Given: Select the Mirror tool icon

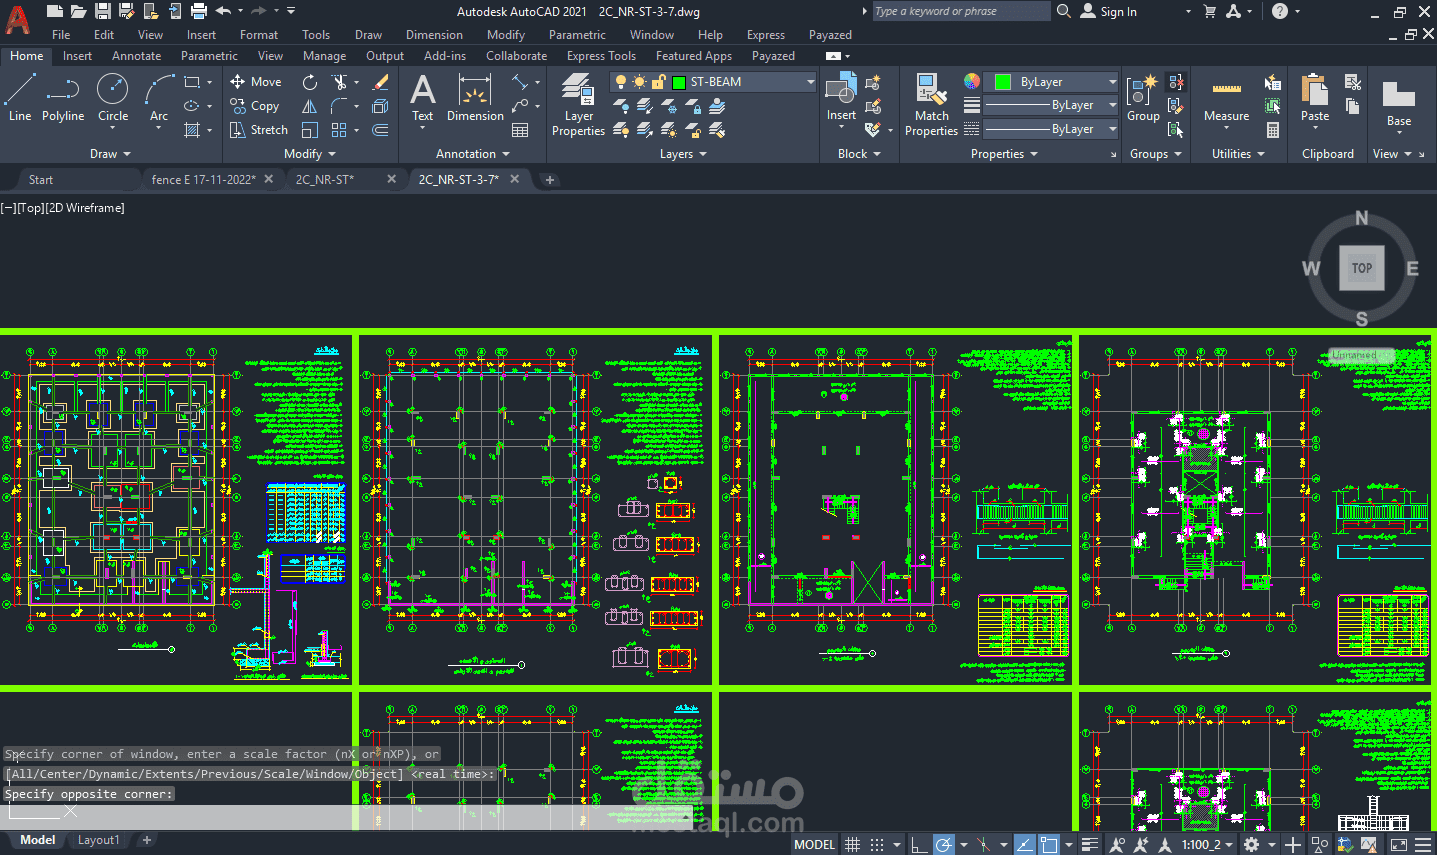Looking at the screenshot, I should click(310, 106).
